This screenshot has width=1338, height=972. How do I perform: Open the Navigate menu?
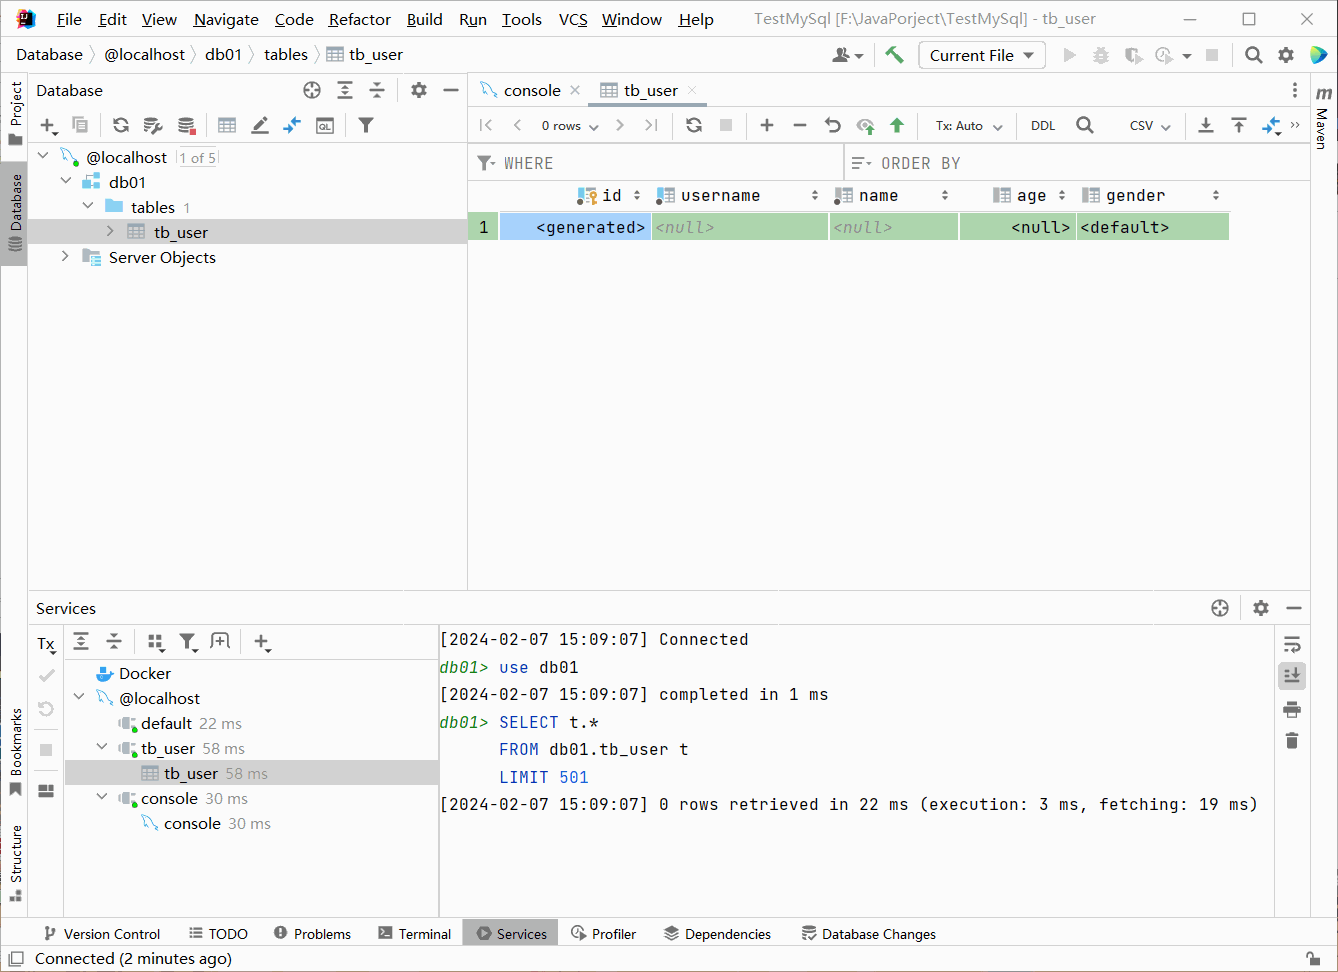(226, 19)
